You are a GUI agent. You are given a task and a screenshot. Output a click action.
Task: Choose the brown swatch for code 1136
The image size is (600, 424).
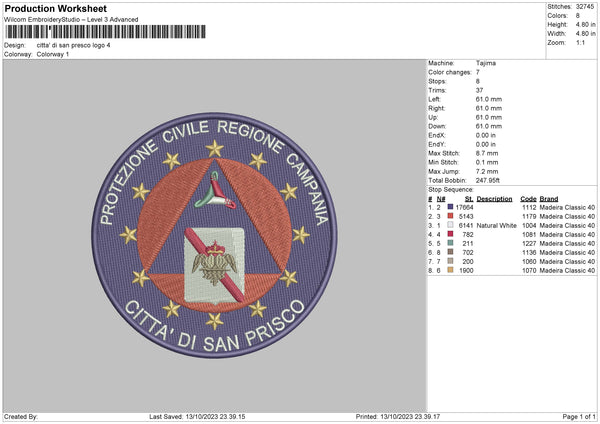(x=450, y=252)
